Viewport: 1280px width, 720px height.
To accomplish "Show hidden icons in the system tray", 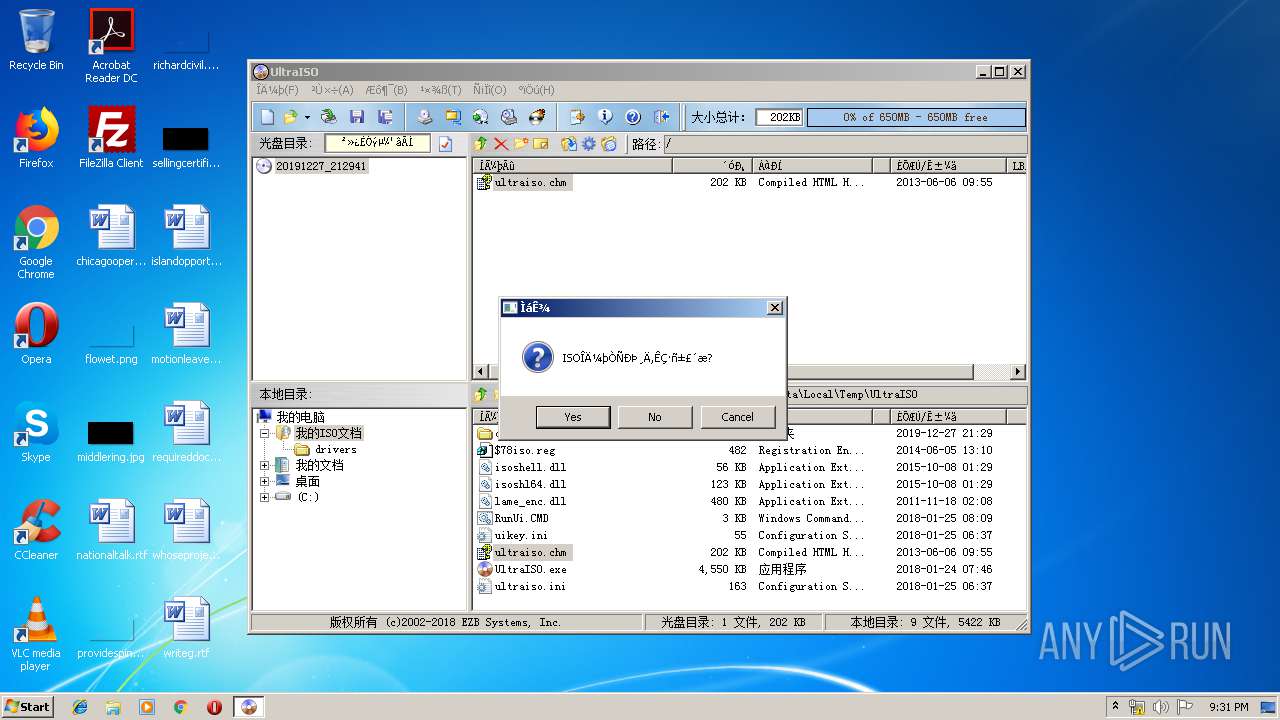I will click(1115, 707).
